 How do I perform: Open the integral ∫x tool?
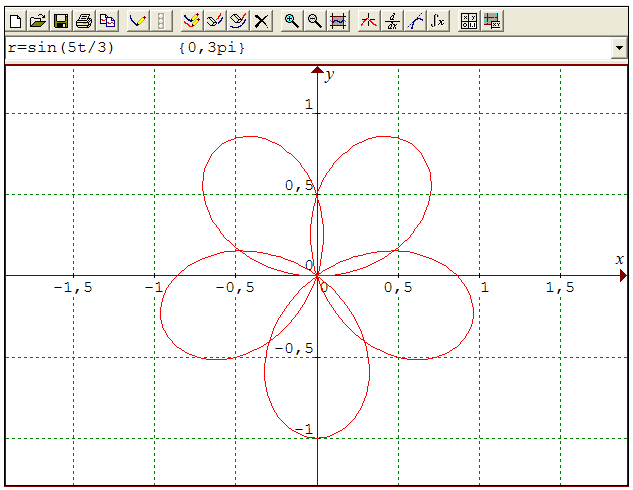[x=438, y=21]
